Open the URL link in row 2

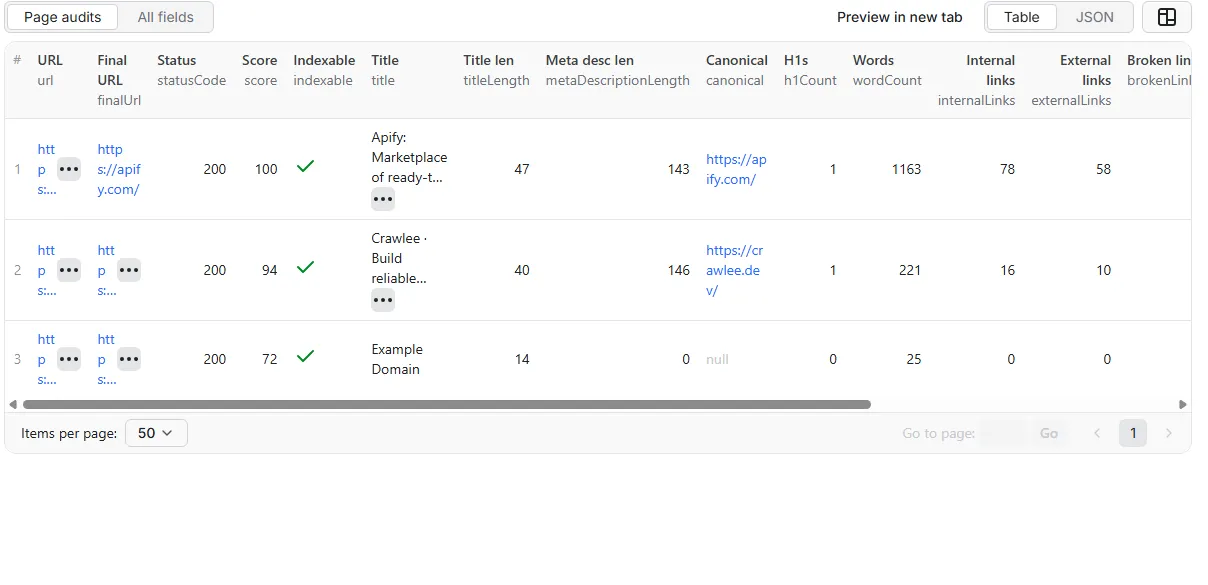[47, 270]
